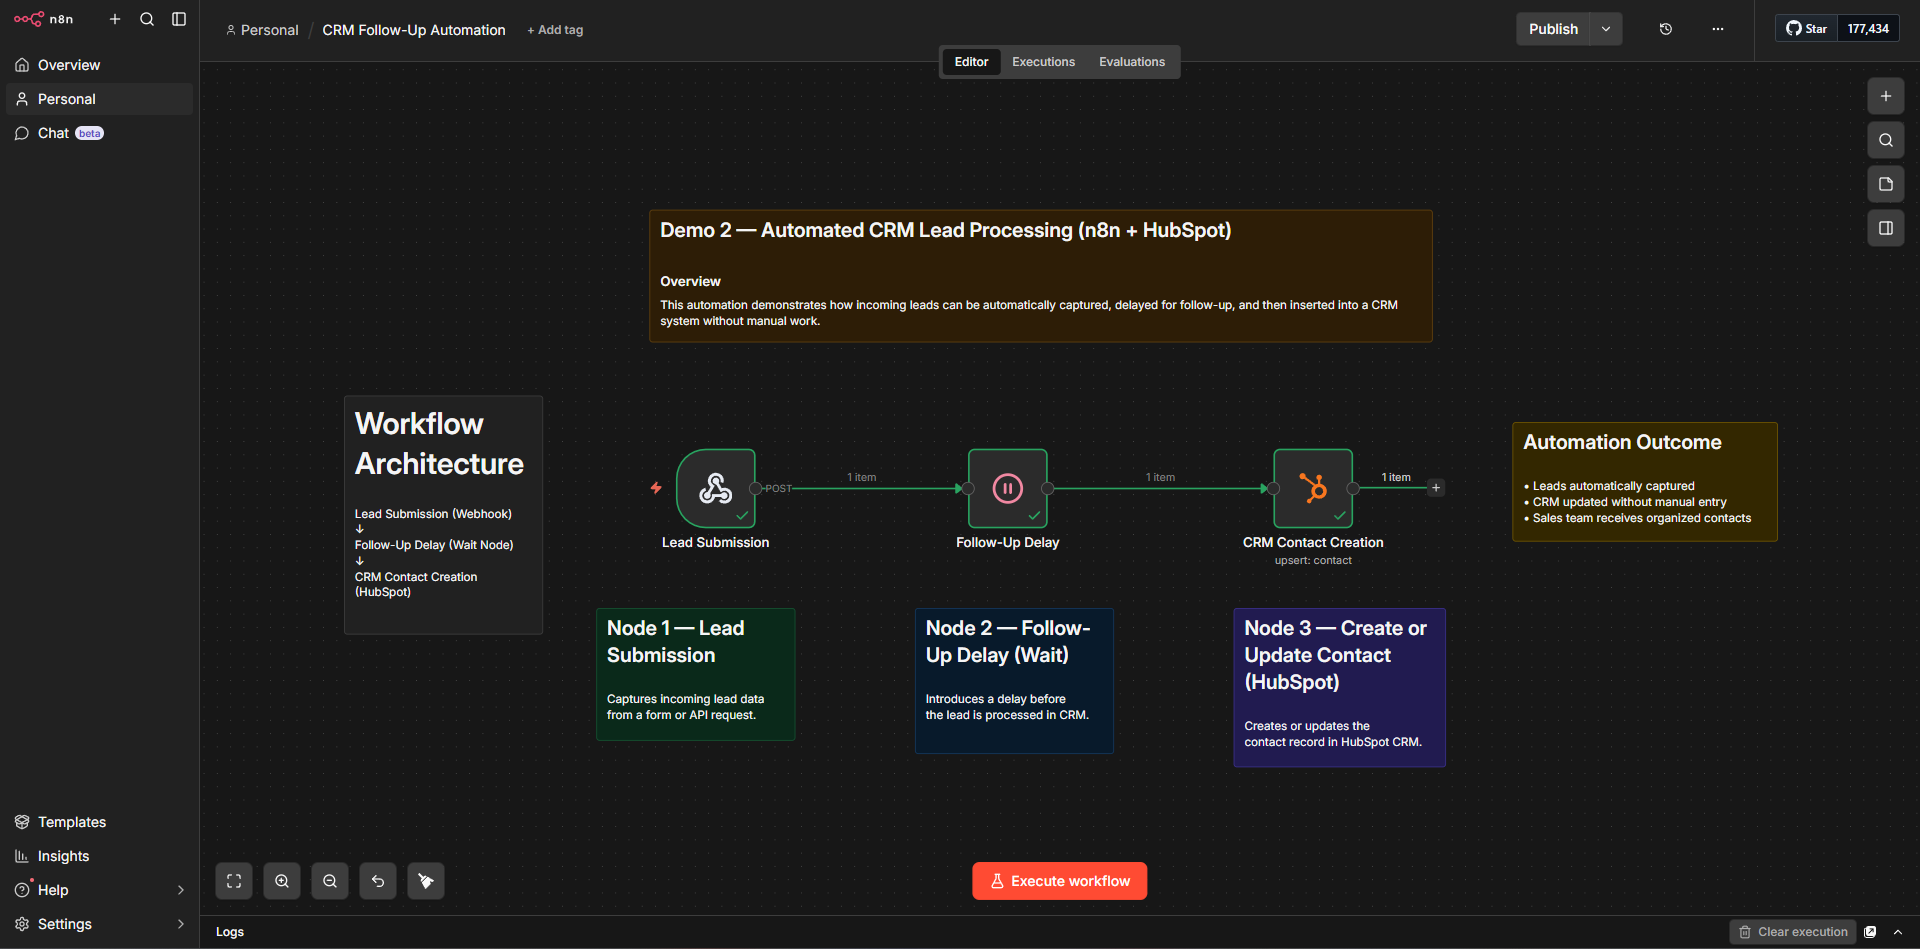Add a sticky note to canvas
This screenshot has height=949, width=1920.
pyautogui.click(x=1886, y=184)
